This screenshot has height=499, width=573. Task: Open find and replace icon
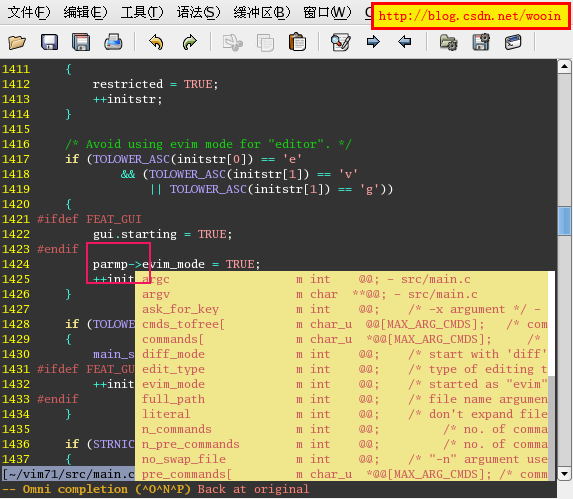pos(341,42)
